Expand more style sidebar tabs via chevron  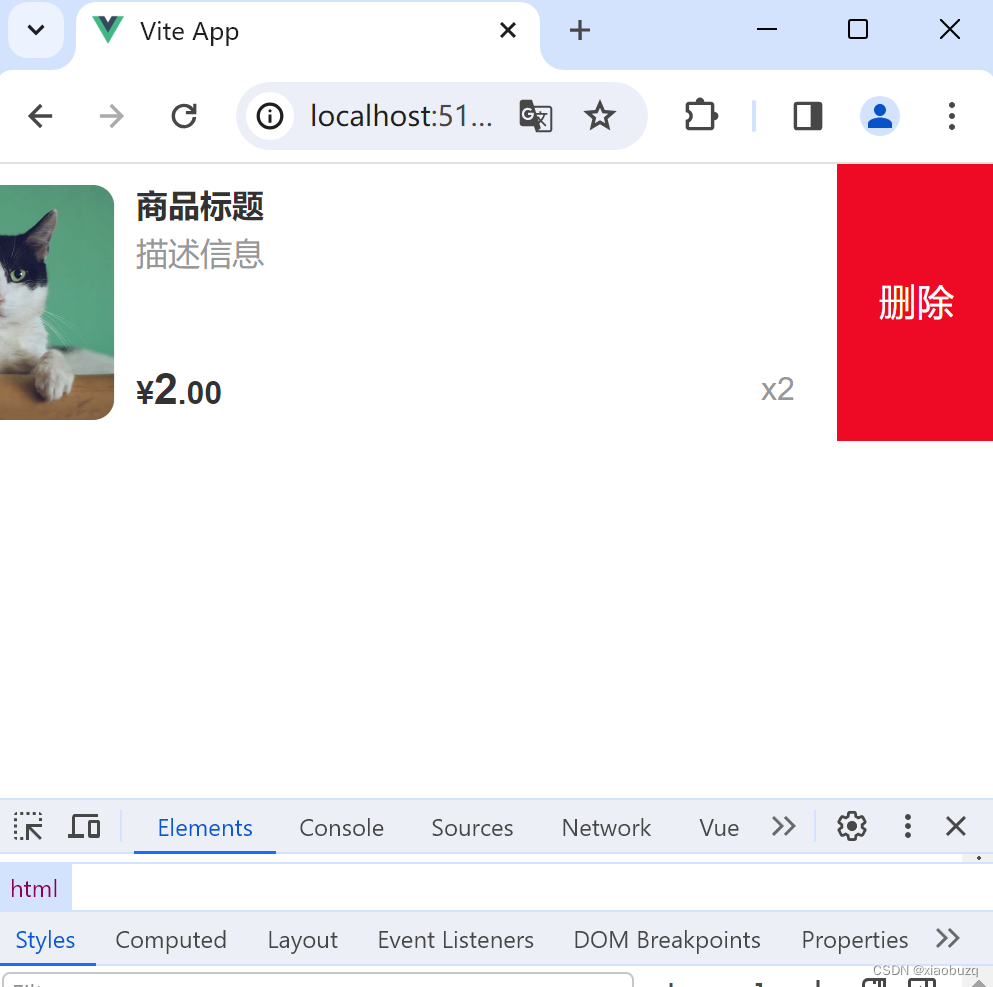pos(946,938)
